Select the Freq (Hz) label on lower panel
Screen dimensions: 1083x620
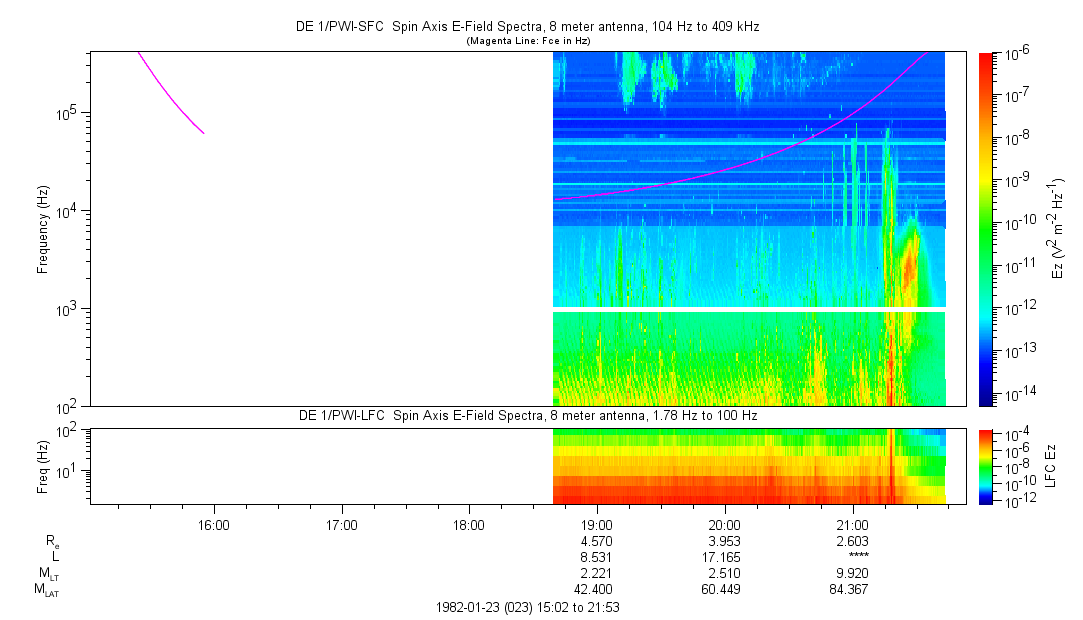[x=43, y=465]
